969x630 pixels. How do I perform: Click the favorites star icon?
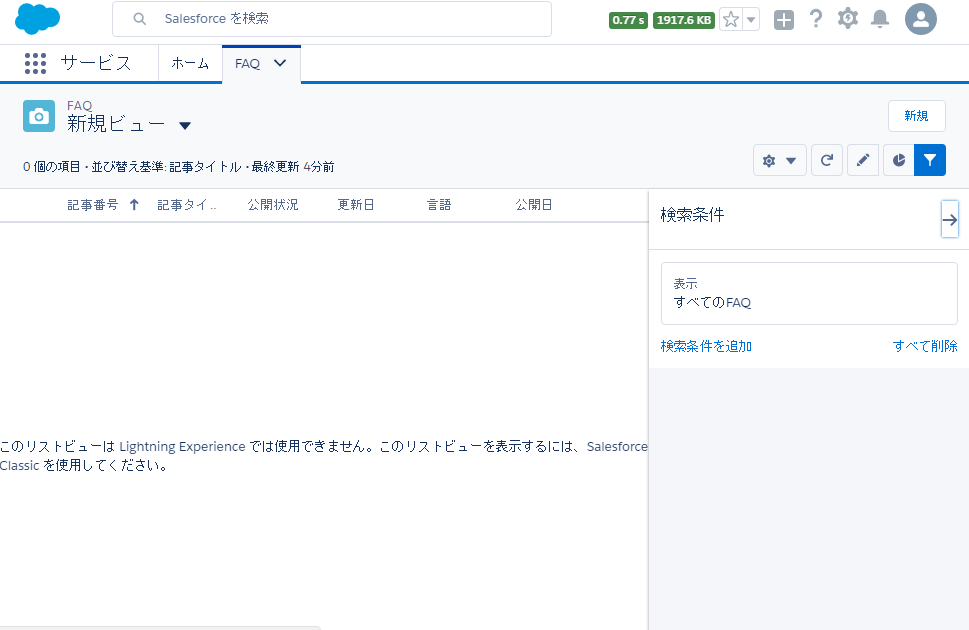(x=731, y=20)
